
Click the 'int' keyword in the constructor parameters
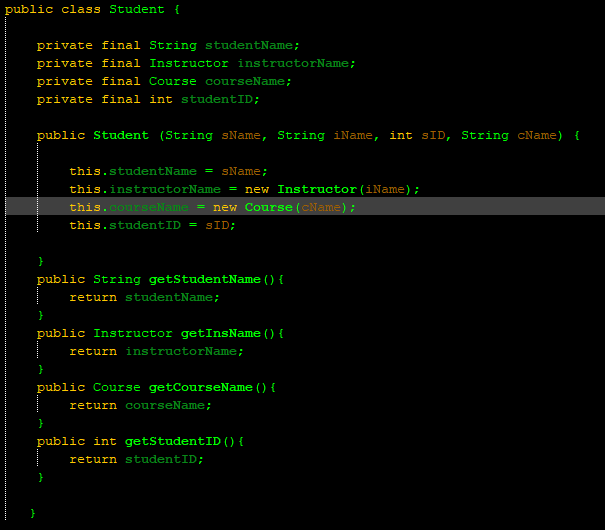click(401, 135)
